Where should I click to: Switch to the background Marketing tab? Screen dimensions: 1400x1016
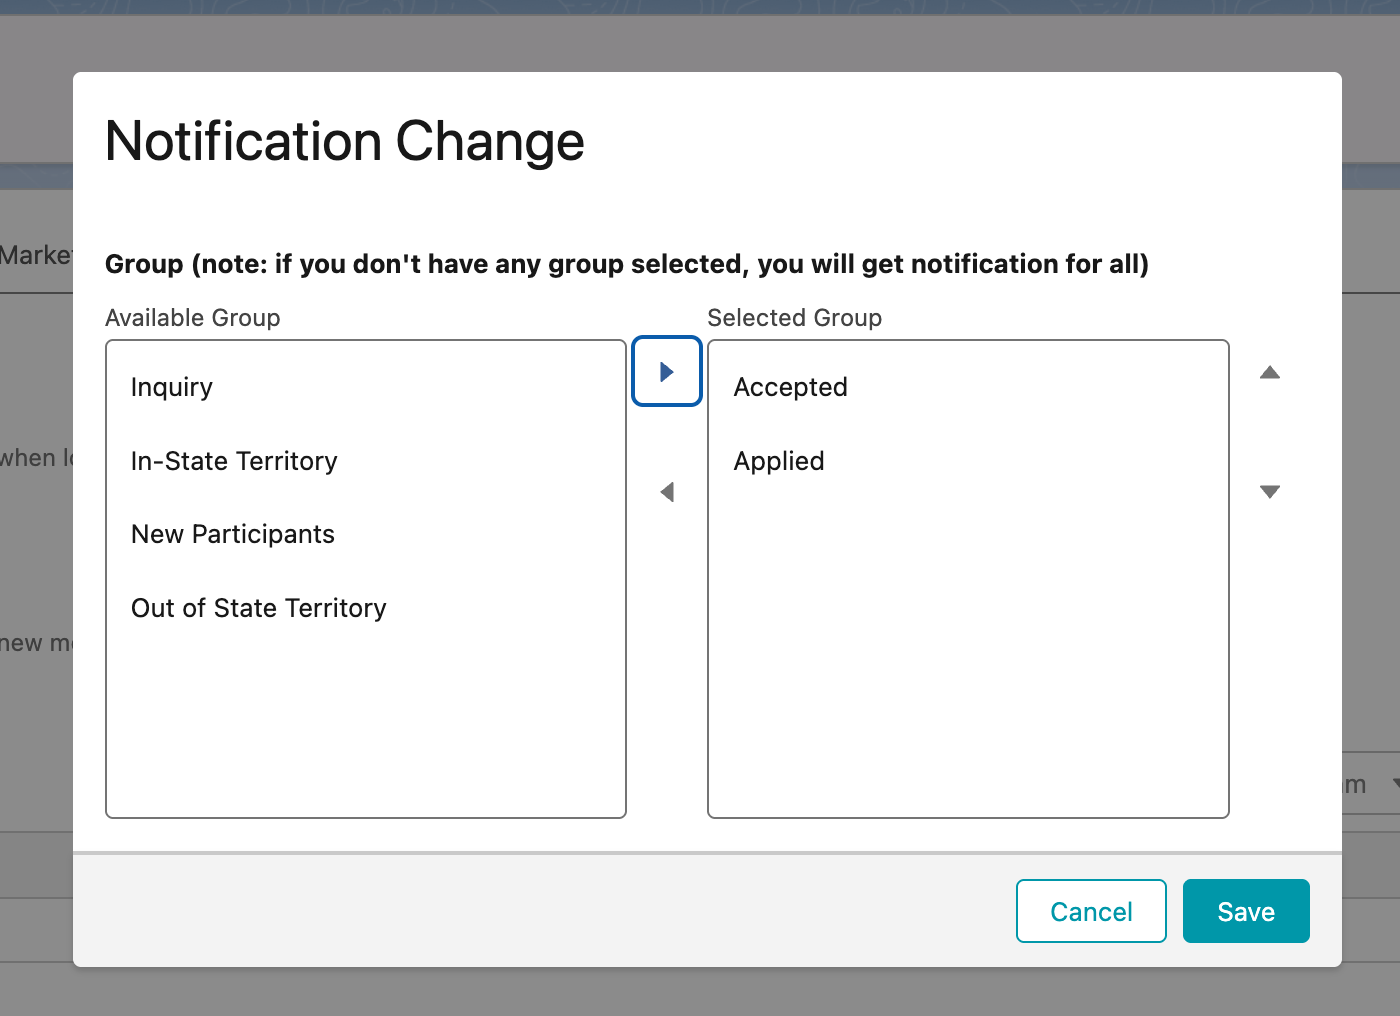pyautogui.click(x=36, y=256)
